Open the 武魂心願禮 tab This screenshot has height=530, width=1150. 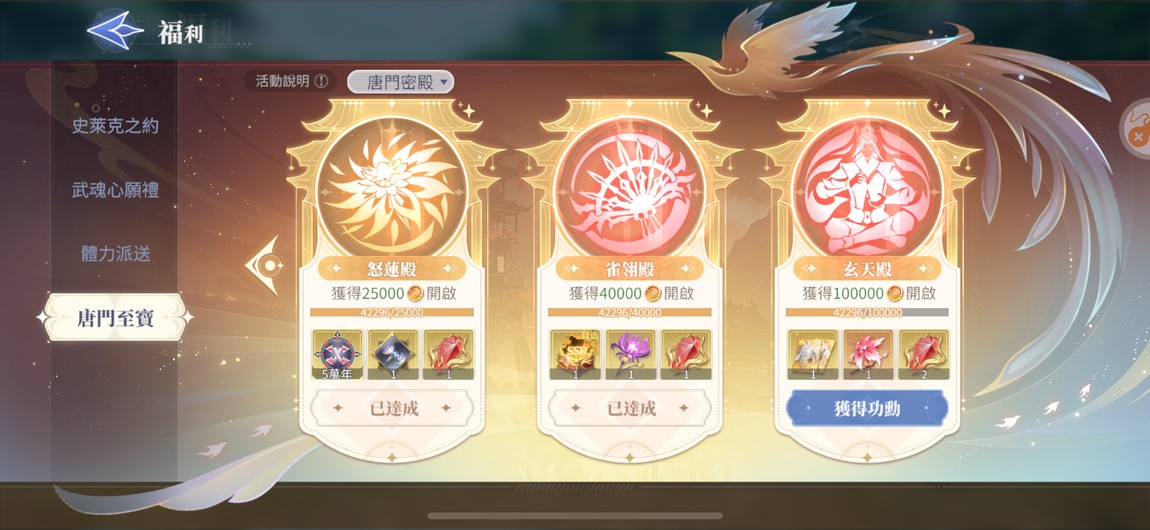[x=115, y=191]
